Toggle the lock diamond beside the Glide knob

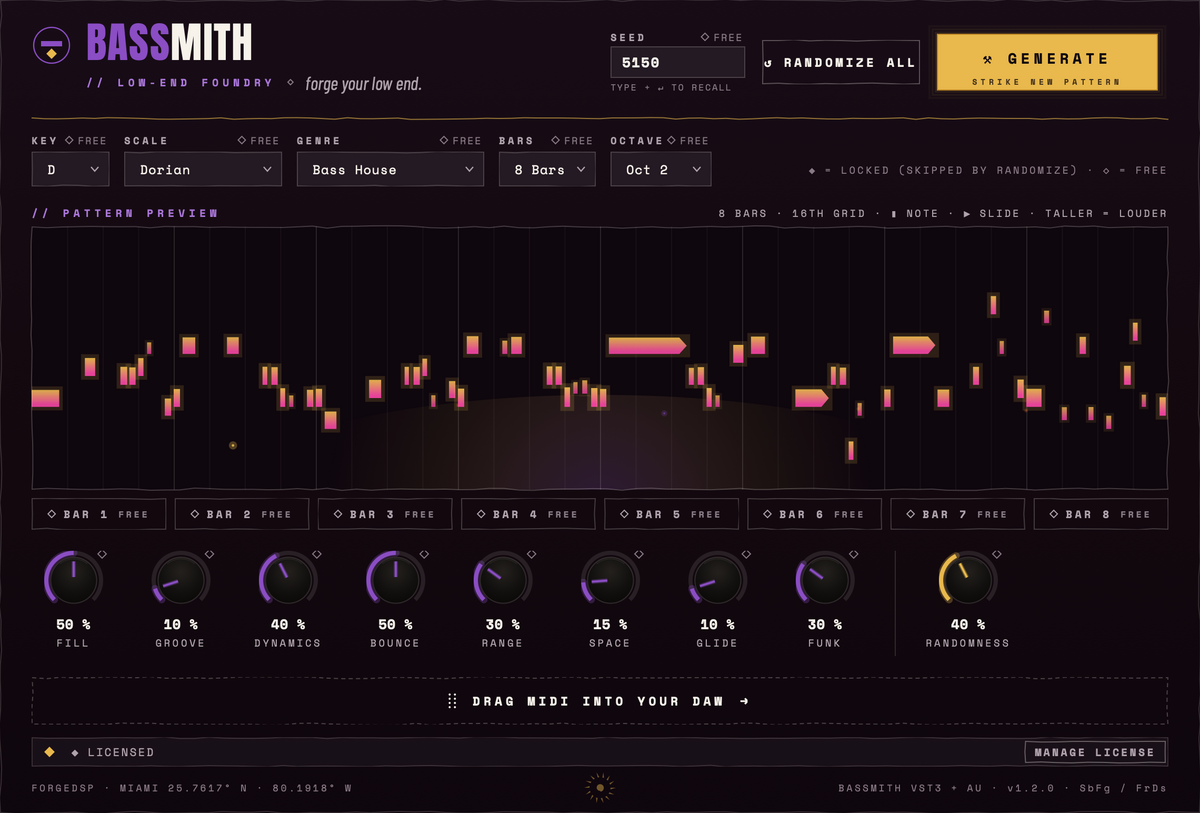coord(746,553)
